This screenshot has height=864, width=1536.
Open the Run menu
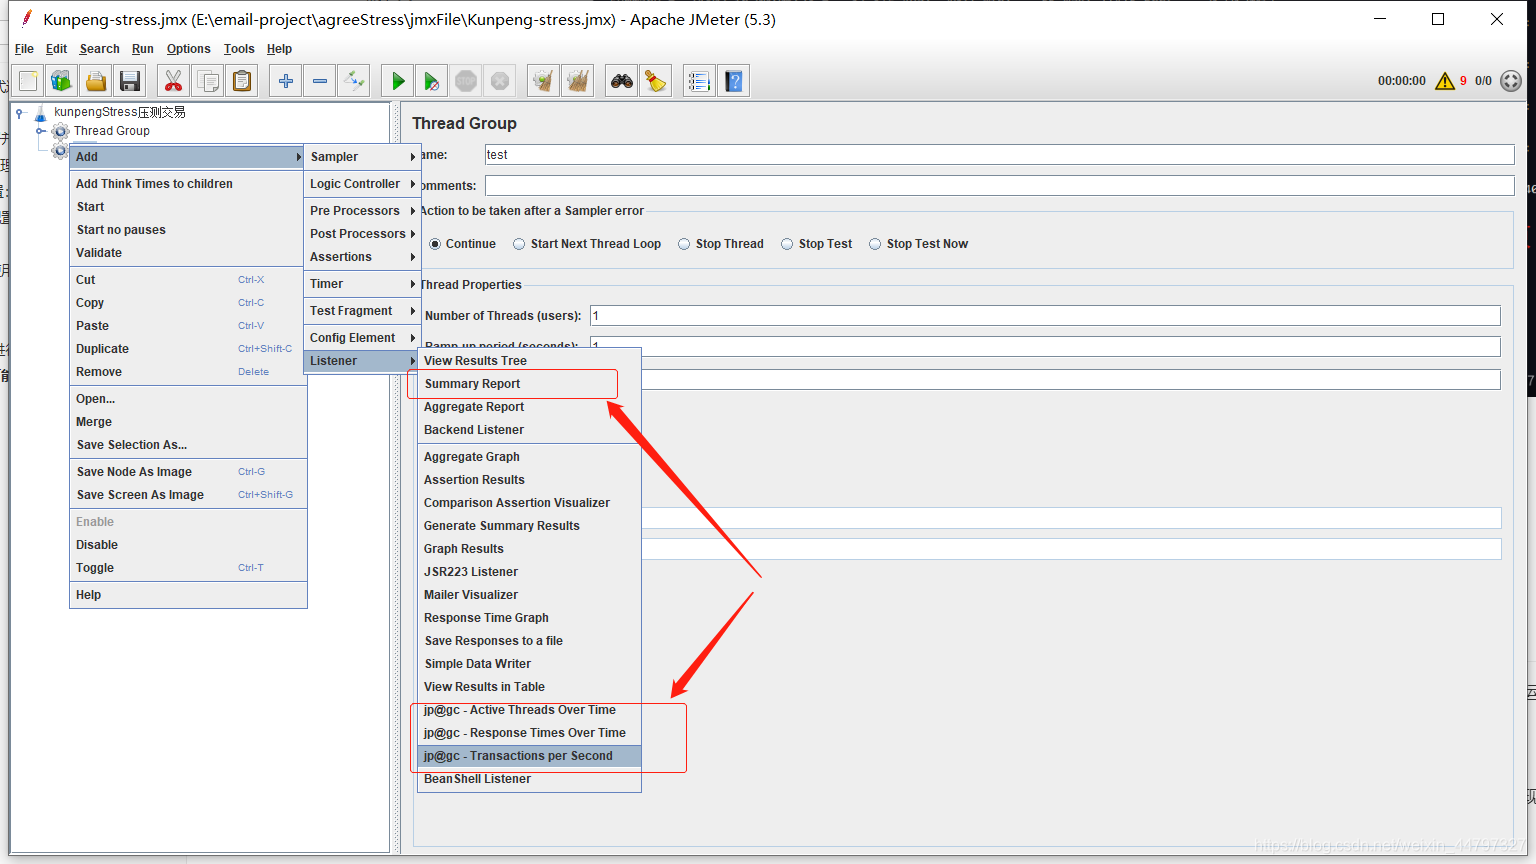(143, 49)
